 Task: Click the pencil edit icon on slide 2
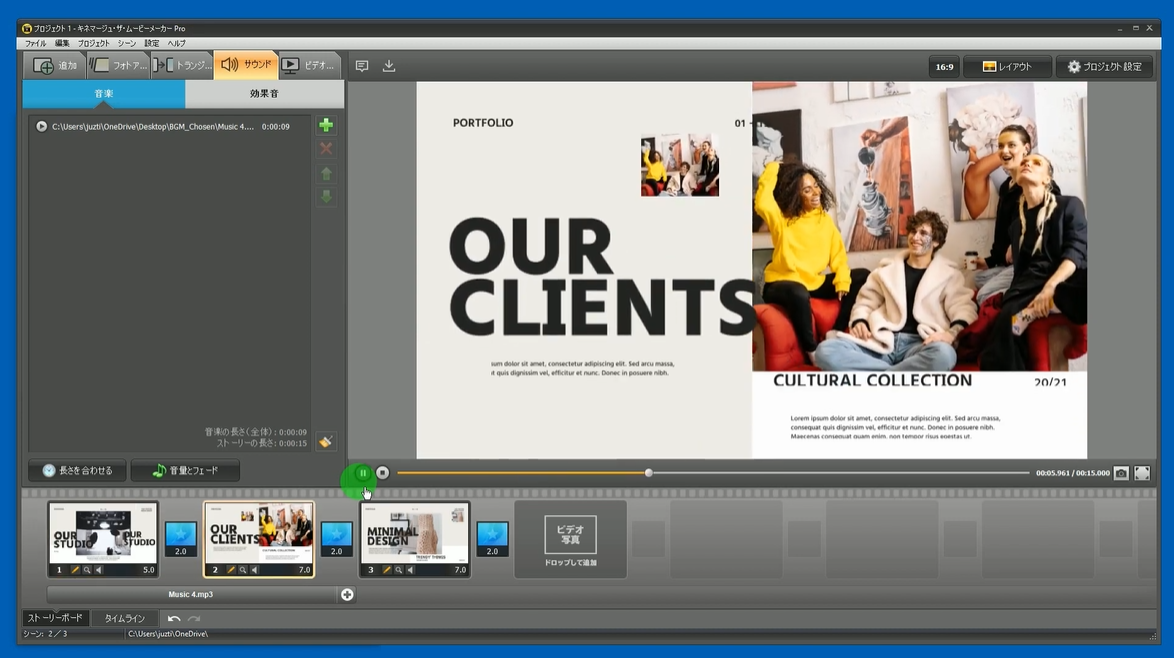pos(231,570)
